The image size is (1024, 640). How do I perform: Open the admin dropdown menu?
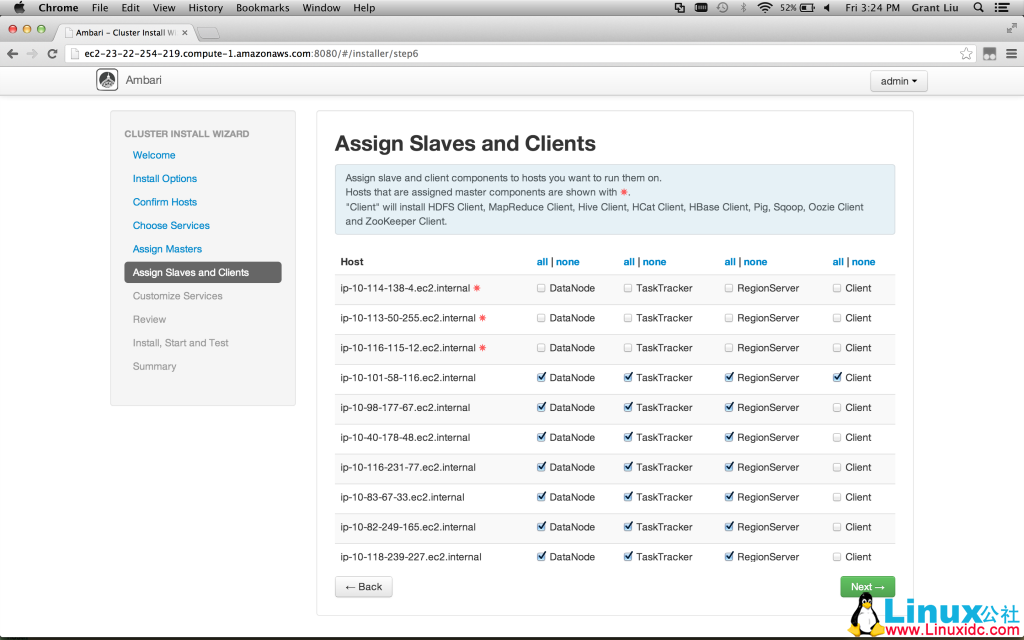tap(897, 81)
